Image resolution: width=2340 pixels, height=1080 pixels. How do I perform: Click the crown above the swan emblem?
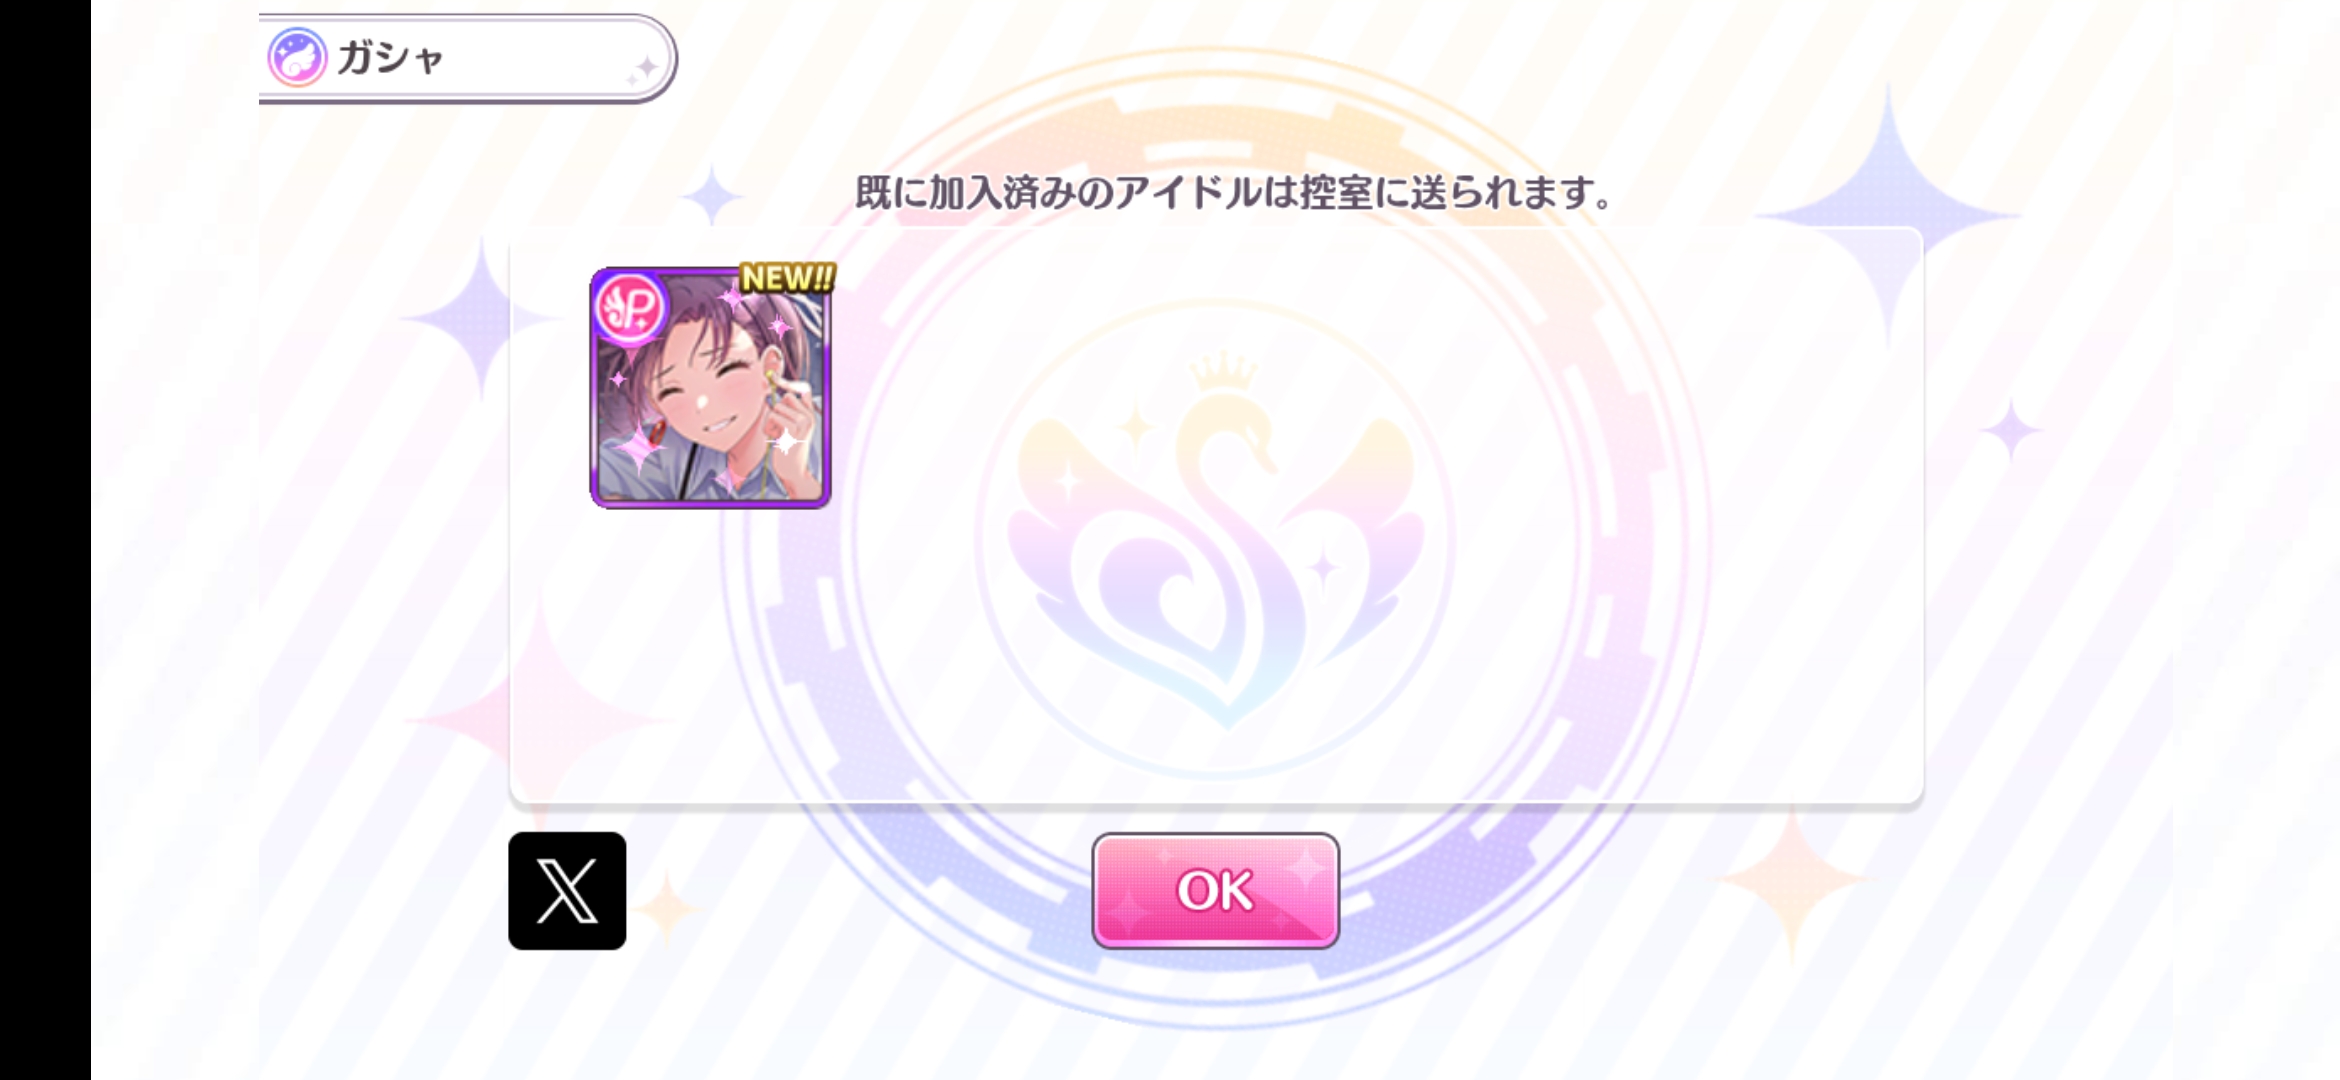pyautogui.click(x=1222, y=373)
